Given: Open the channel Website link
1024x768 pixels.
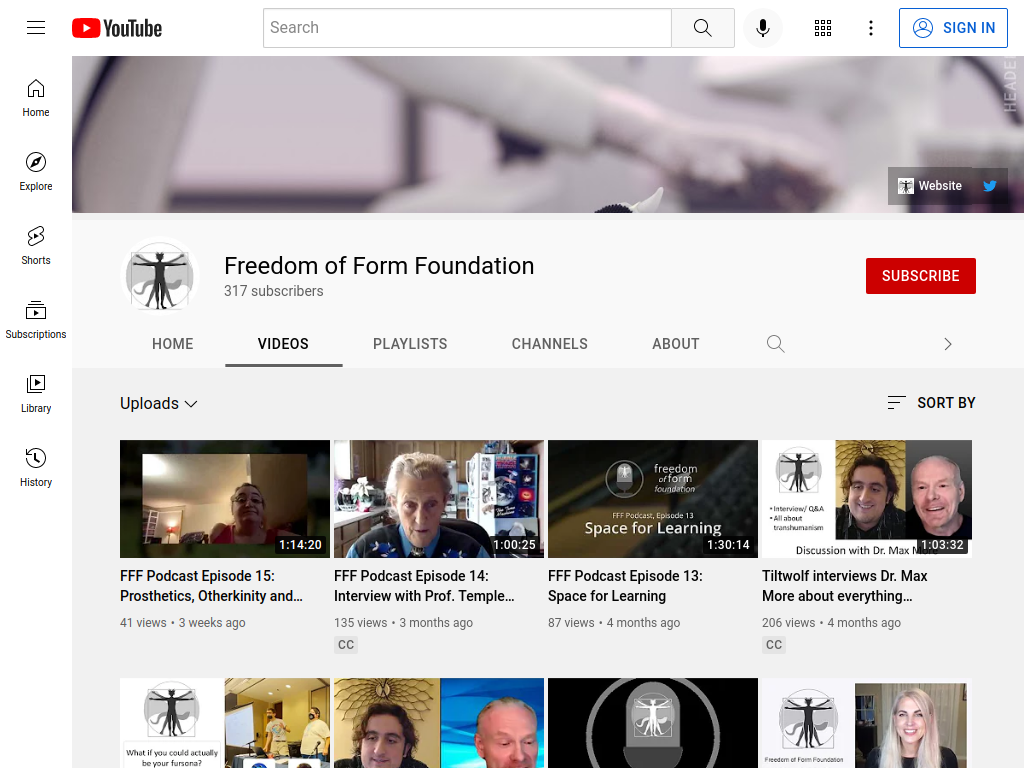Looking at the screenshot, I should coord(930,186).
